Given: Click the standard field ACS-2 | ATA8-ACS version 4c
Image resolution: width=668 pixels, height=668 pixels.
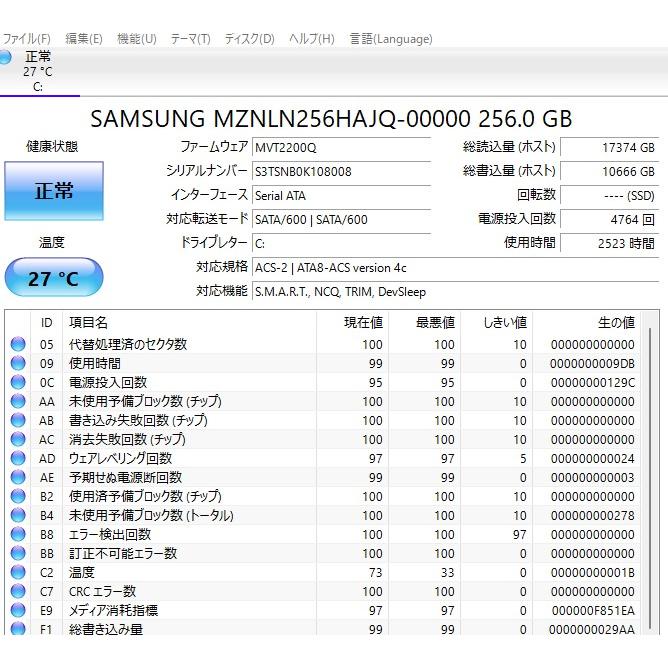Looking at the screenshot, I should [x=455, y=268].
